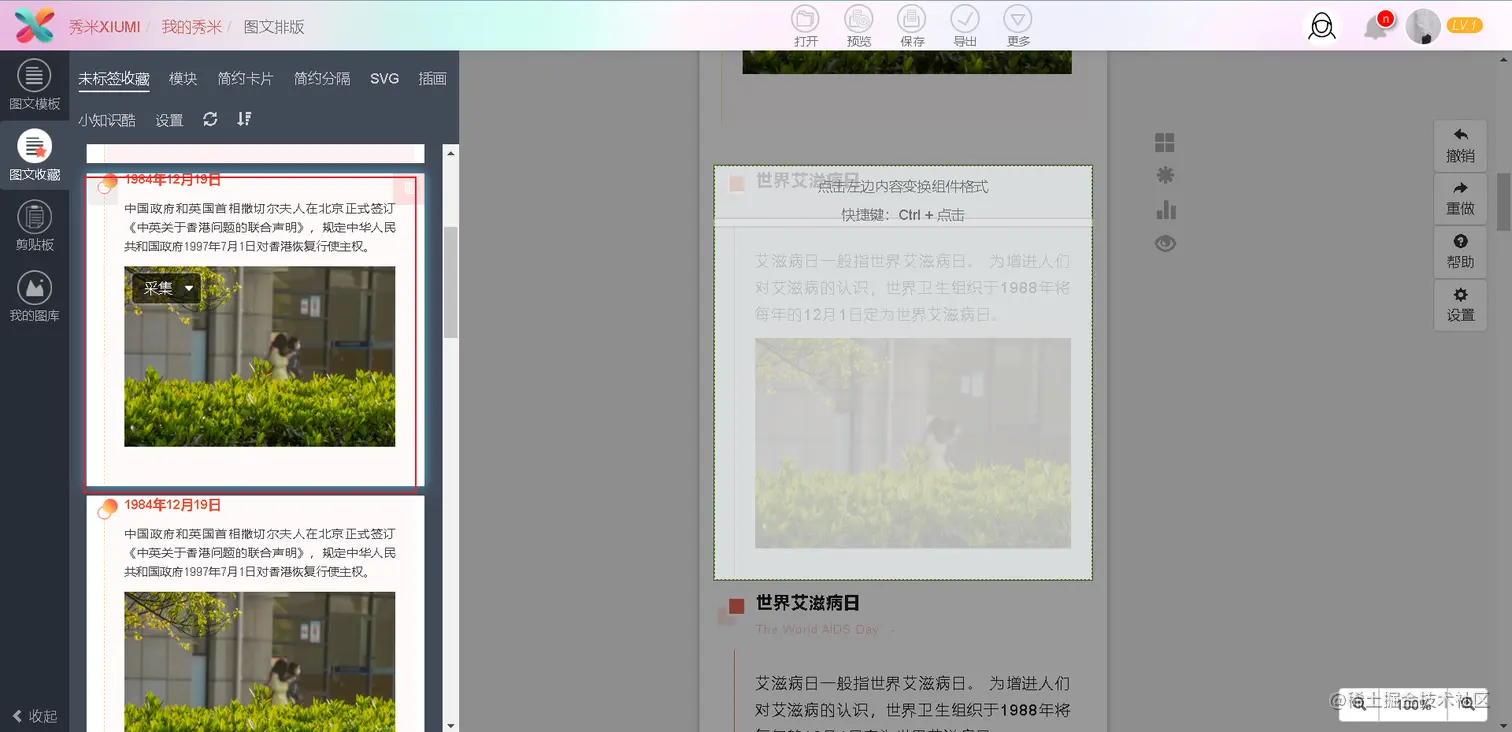The width and height of the screenshot is (1512, 732).
Task: Toggle the eye visibility icon
Action: [1165, 243]
